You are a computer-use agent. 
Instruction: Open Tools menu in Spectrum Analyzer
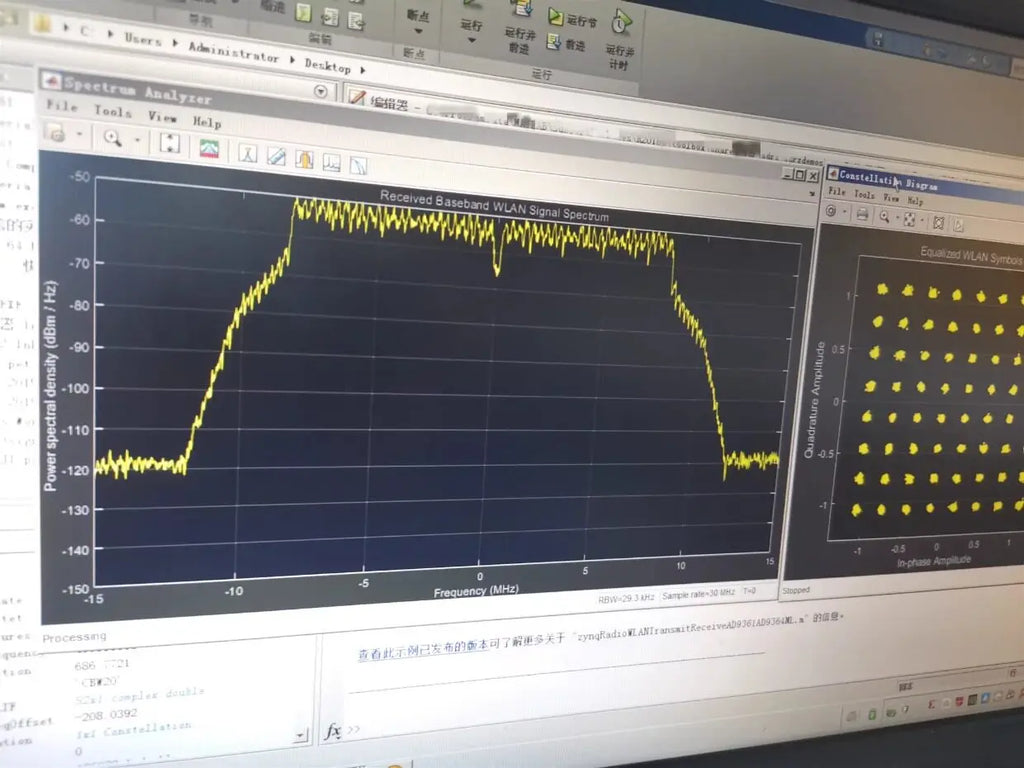tap(112, 111)
